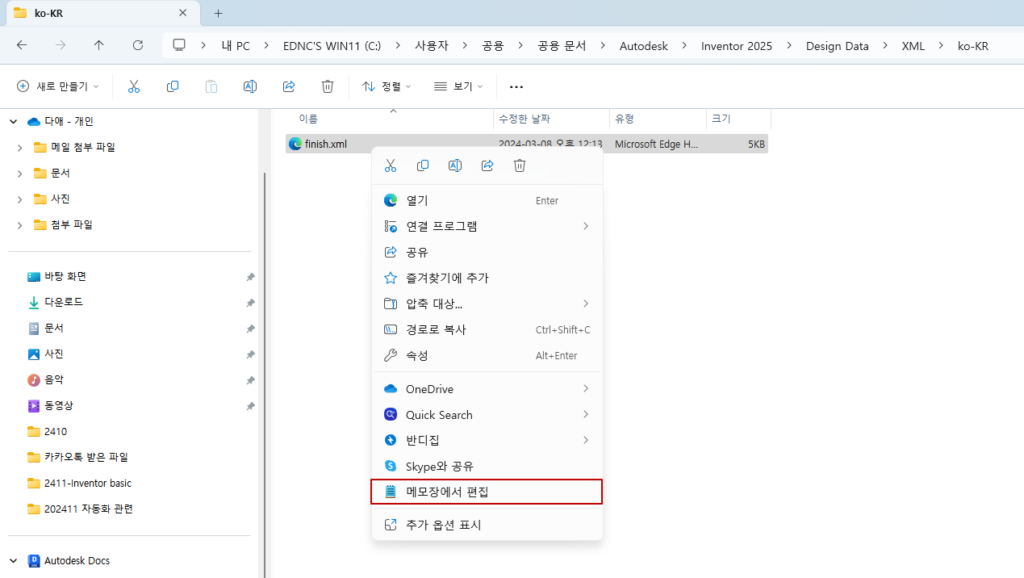Click the Delete trash icon in toolbar

[x=327, y=86]
